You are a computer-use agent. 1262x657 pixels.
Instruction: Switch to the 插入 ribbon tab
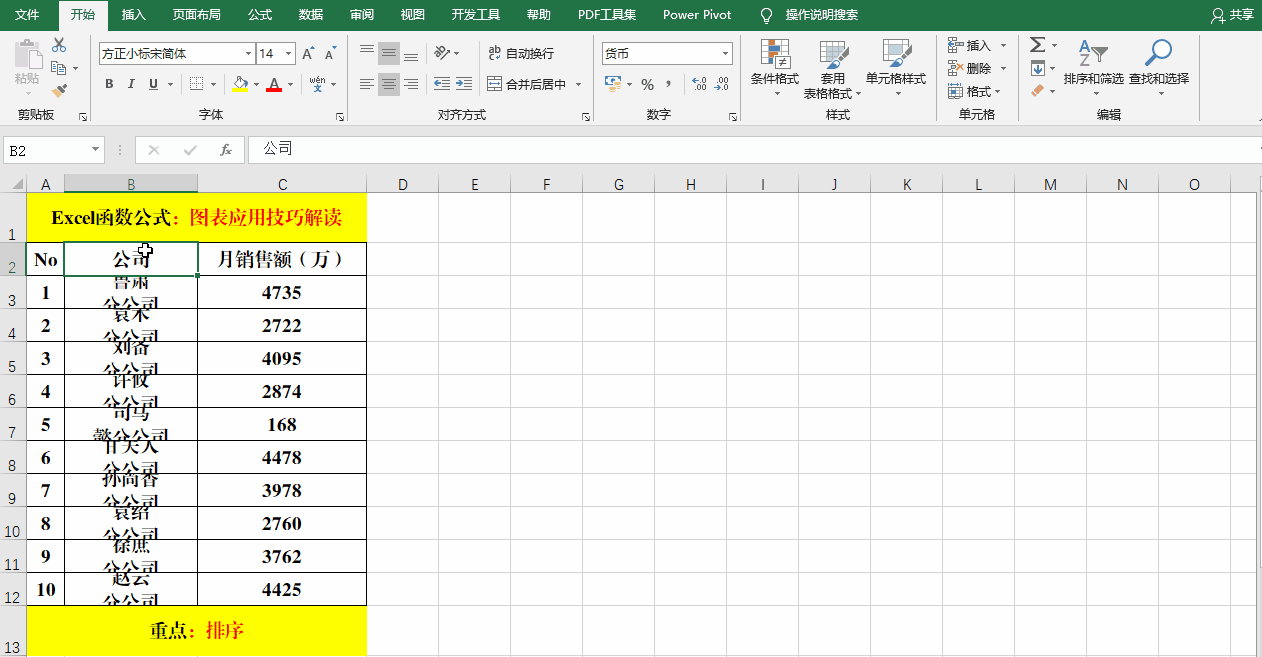pos(133,15)
